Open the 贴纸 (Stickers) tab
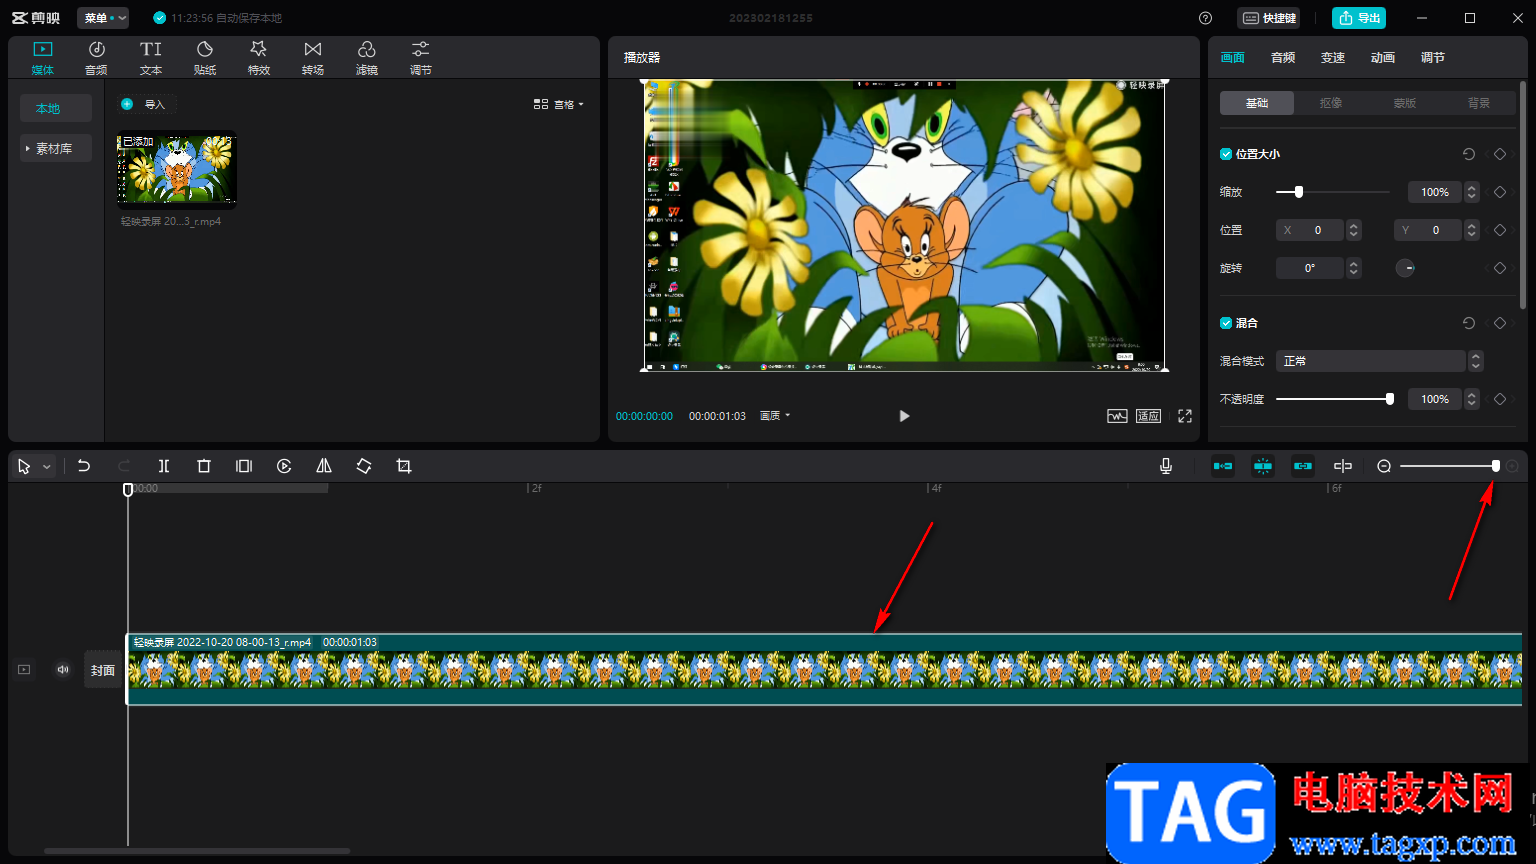Screen dimensions: 1536x864 click(205, 58)
